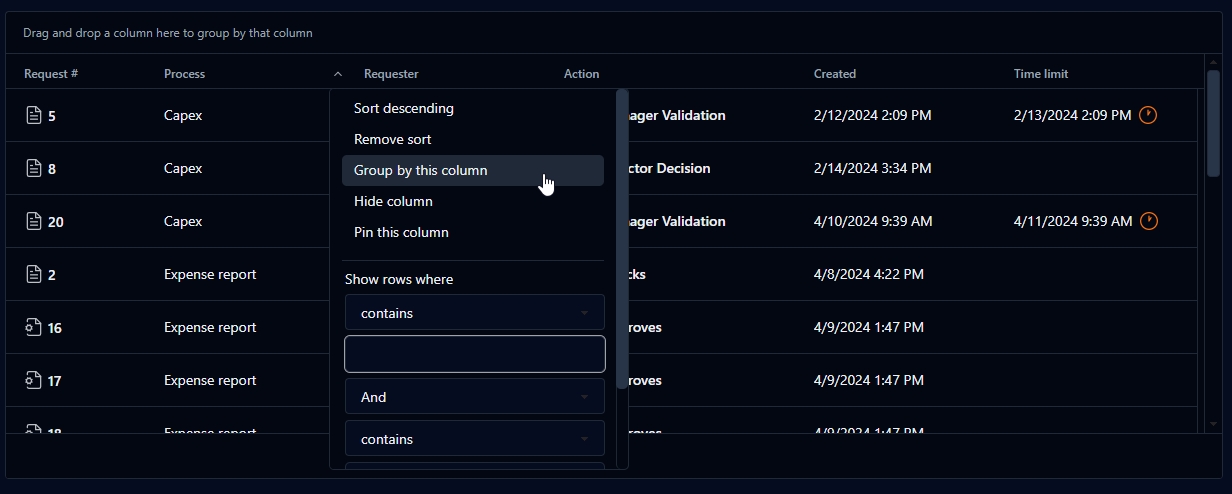The height and width of the screenshot is (494, 1232).
Task: Click the document icon for request 2
Action: pos(34,274)
